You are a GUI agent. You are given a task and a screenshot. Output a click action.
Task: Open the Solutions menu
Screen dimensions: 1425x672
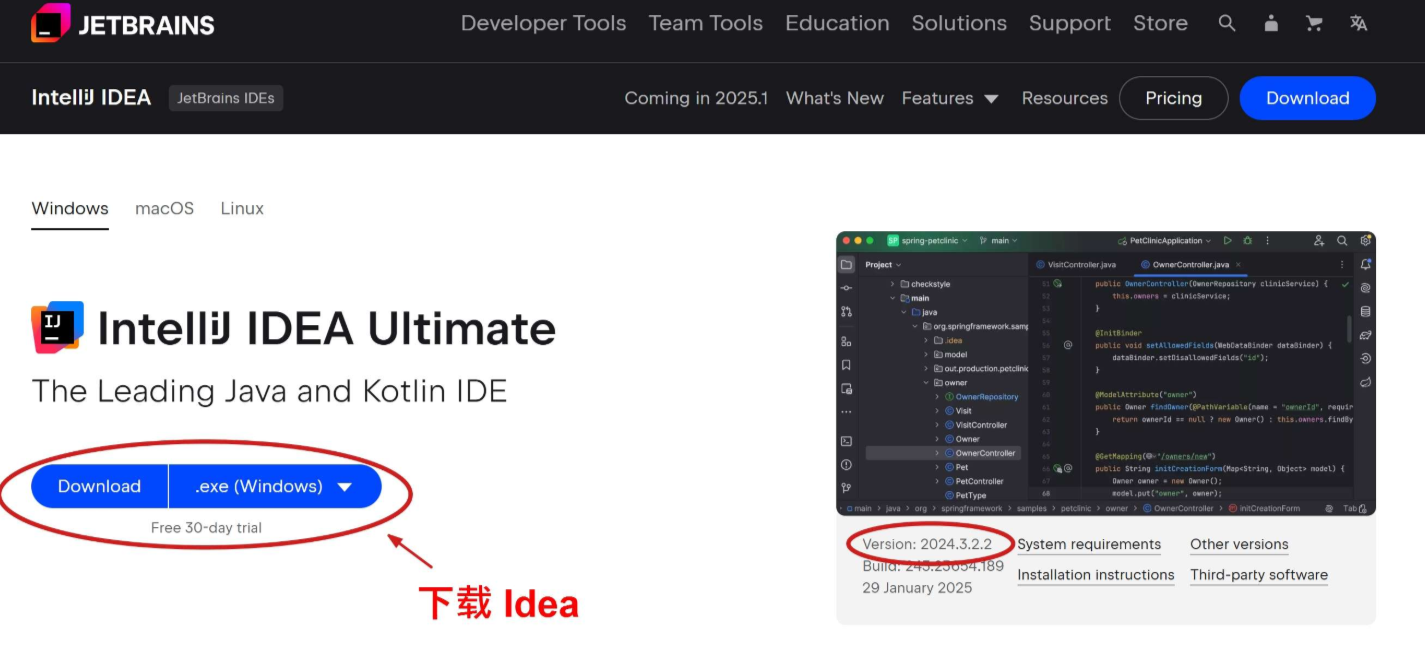point(959,23)
